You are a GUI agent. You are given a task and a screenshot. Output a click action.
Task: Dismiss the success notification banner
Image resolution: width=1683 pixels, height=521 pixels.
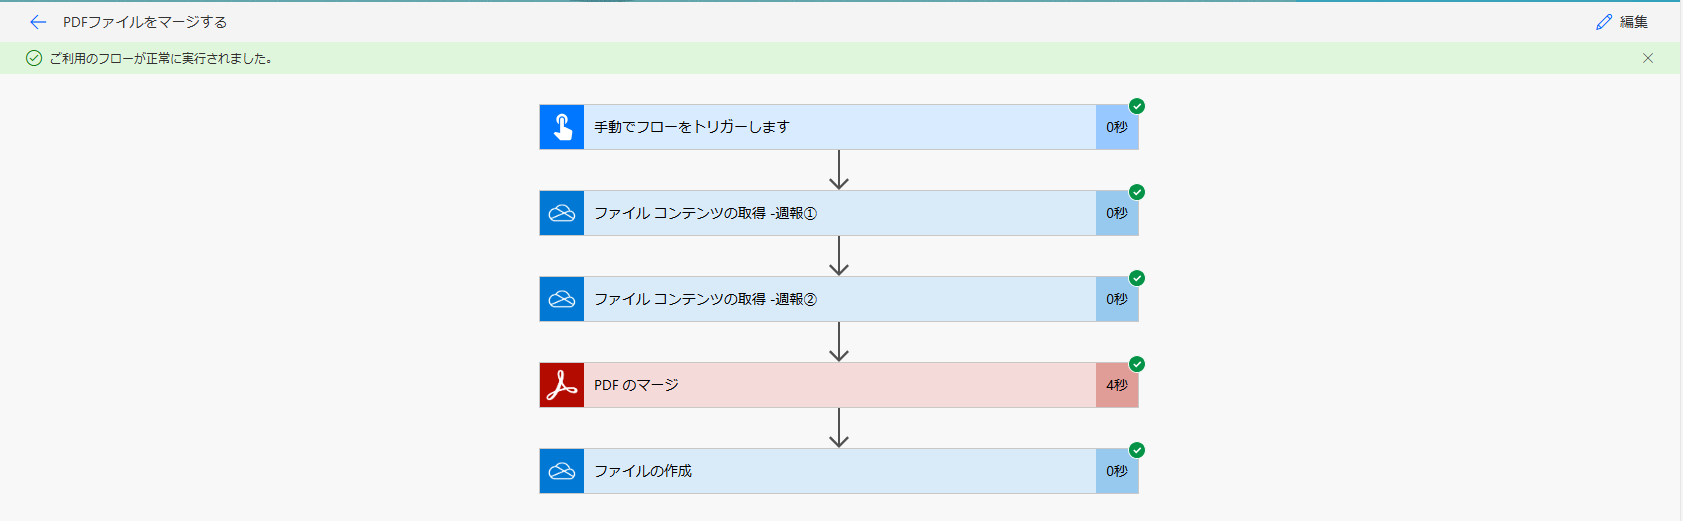tap(1648, 58)
